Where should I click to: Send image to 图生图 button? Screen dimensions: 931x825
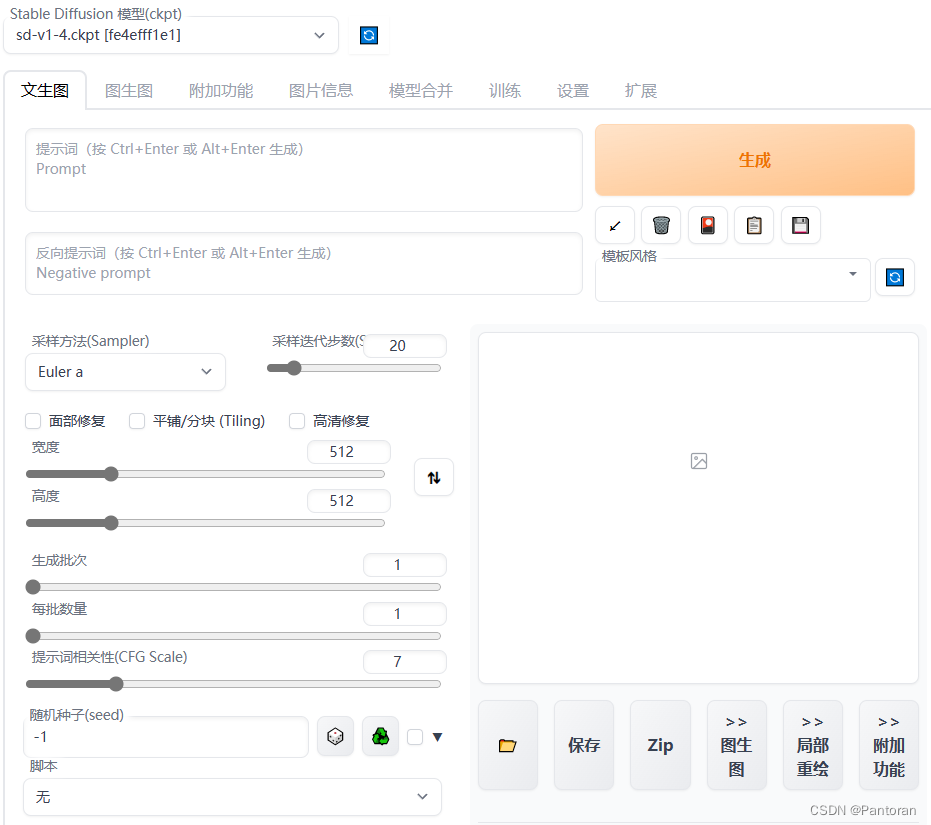736,745
